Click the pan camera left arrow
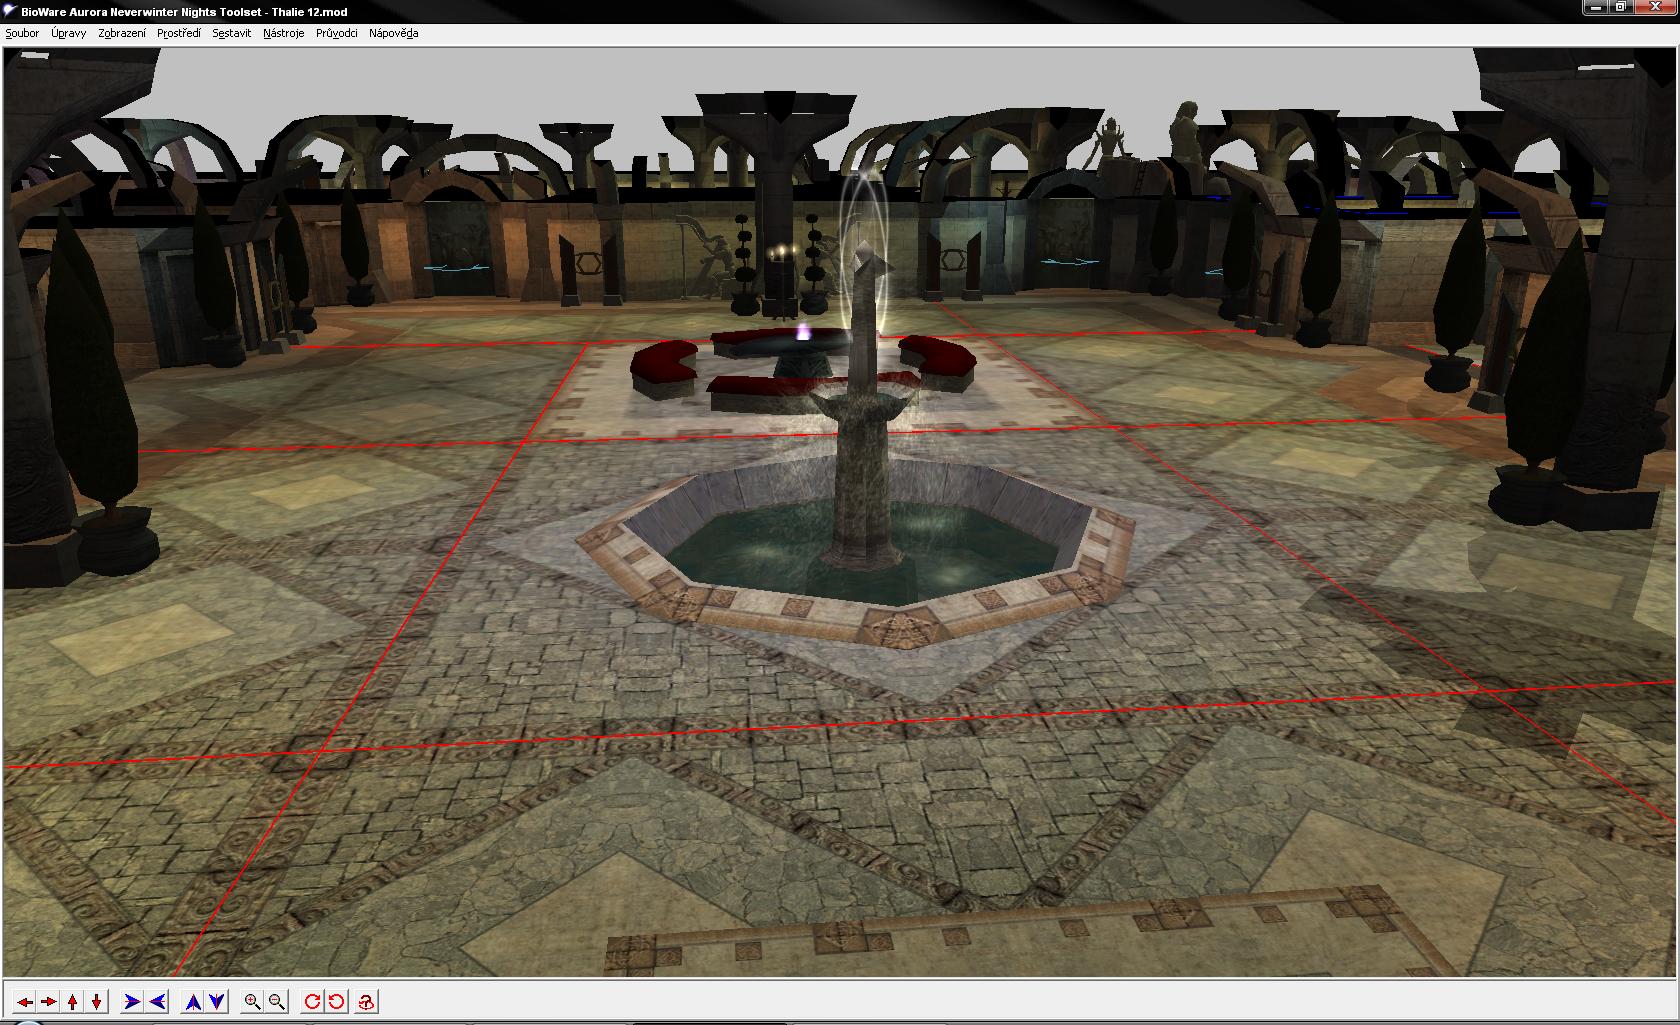This screenshot has height=1025, width=1680. coord(24,1002)
